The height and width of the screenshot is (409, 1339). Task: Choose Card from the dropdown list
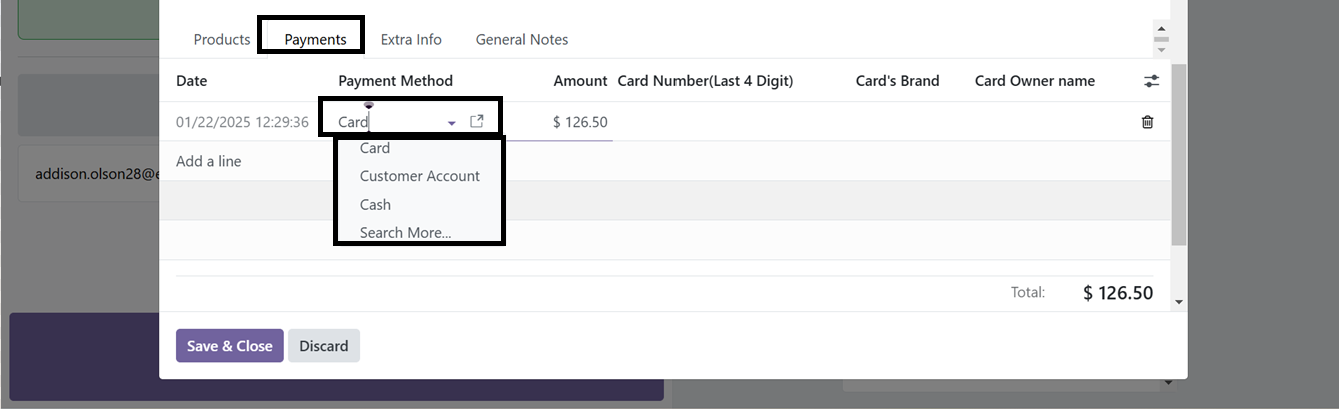[x=375, y=148]
